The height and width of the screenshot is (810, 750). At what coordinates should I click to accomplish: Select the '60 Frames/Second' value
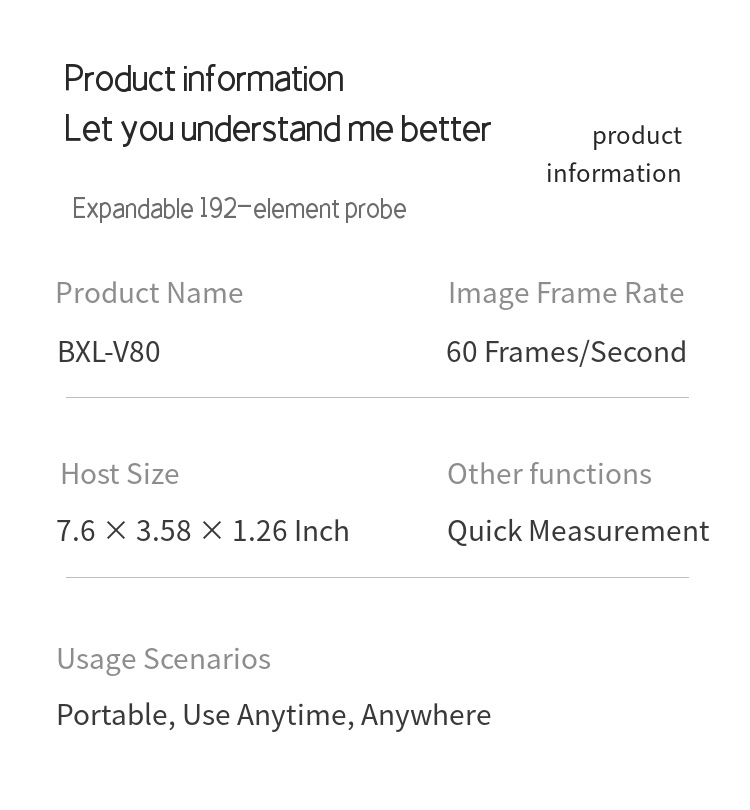point(566,352)
